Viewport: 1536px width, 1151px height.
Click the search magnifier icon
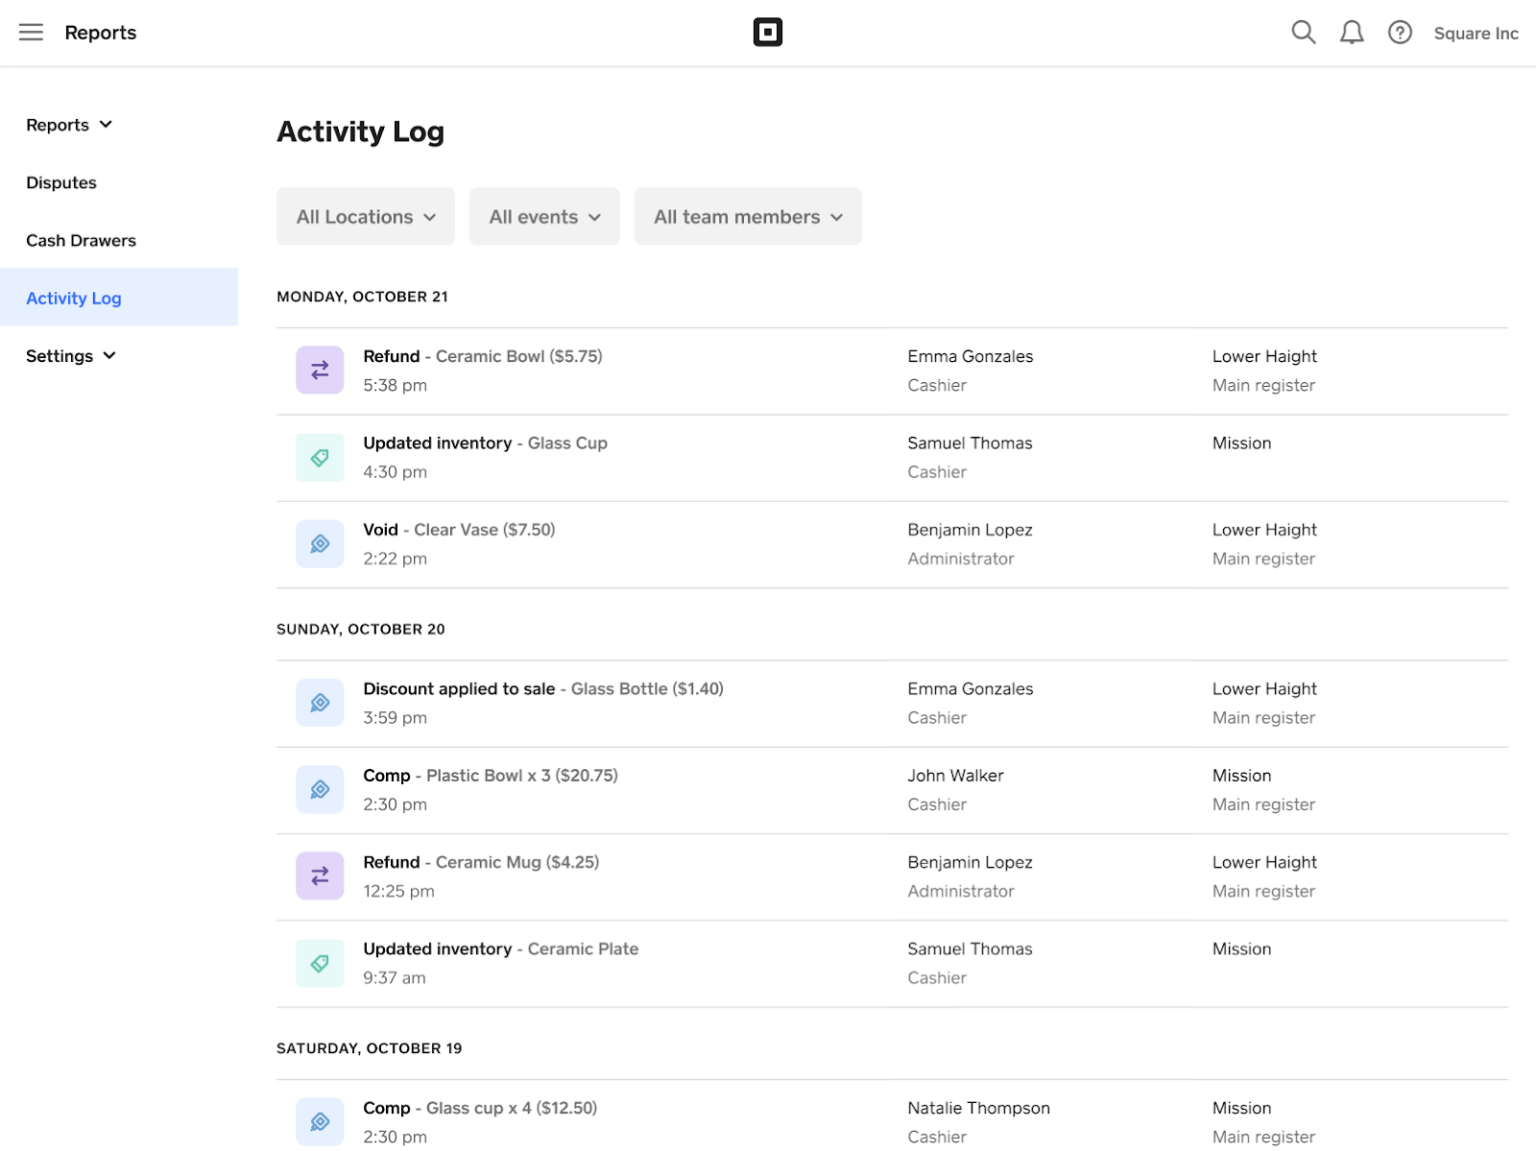click(1303, 32)
